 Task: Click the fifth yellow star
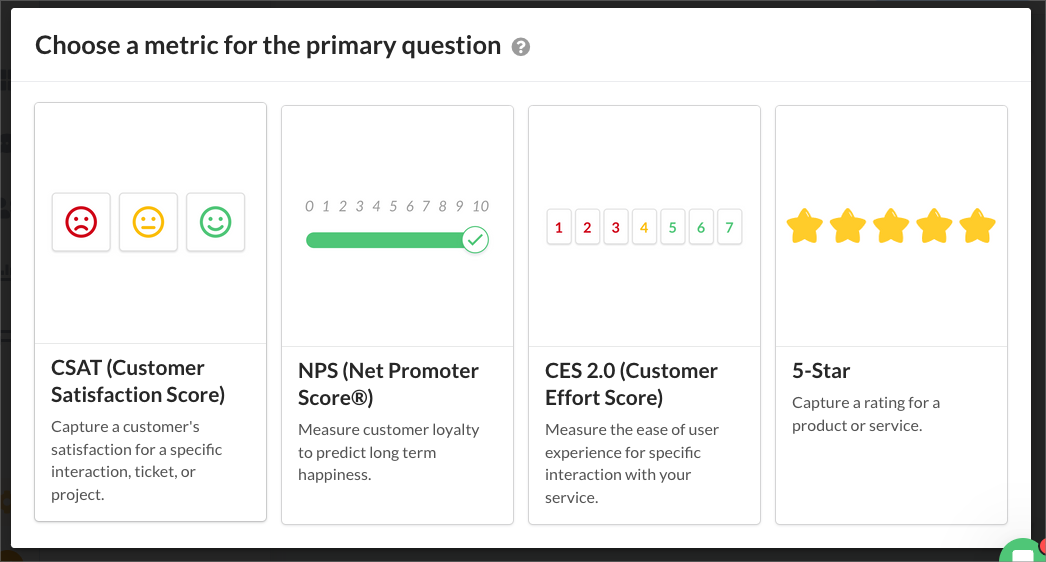click(977, 226)
